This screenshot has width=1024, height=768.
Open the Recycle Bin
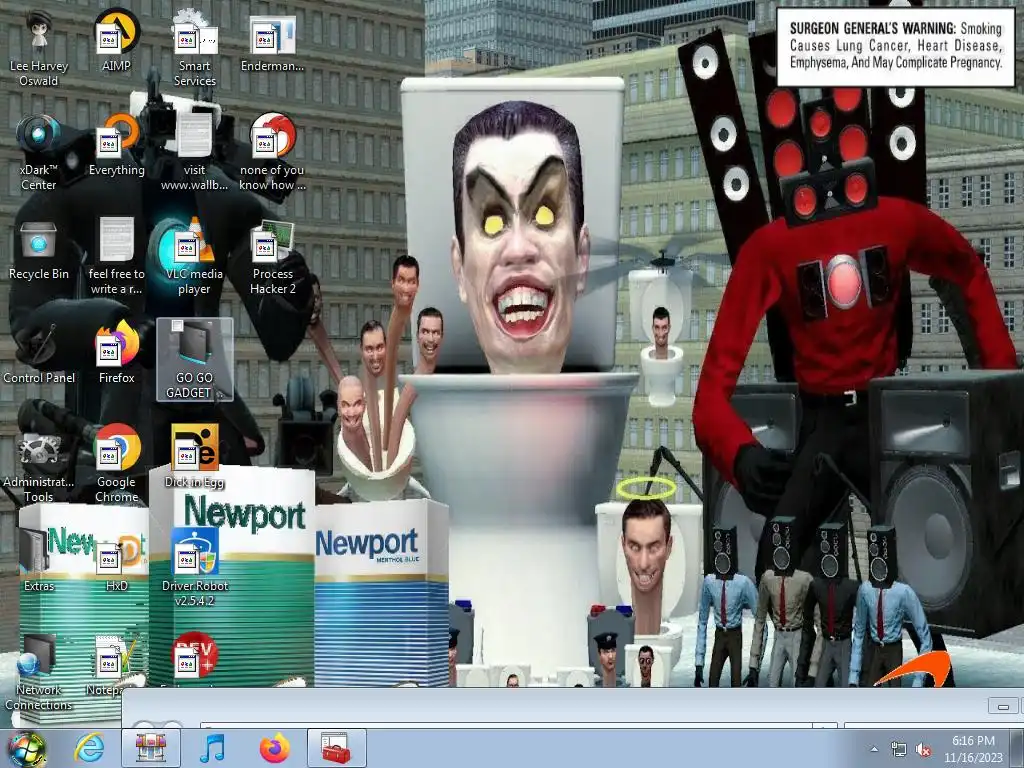pos(39,250)
